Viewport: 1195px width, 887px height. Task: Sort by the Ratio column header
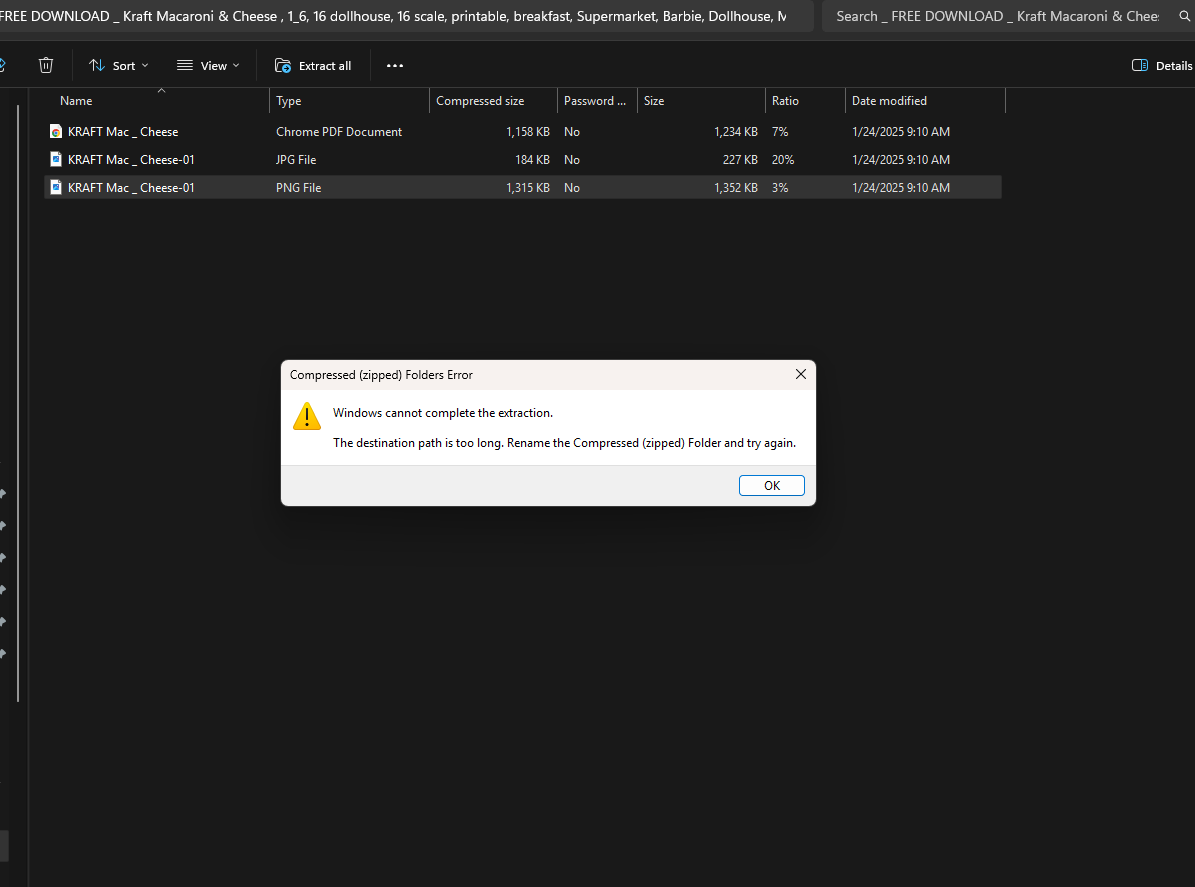[805, 101]
